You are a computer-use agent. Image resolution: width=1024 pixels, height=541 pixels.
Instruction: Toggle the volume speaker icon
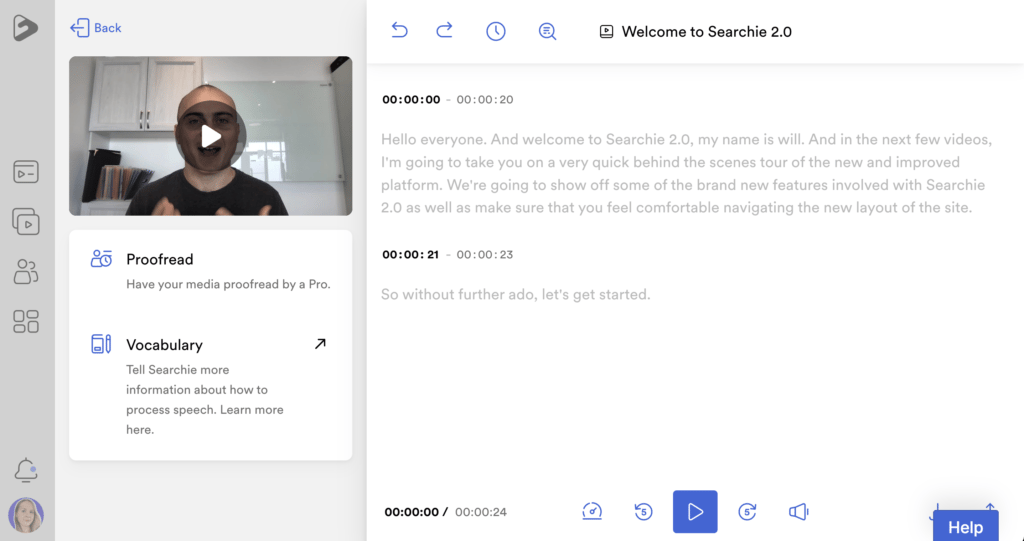tap(799, 512)
